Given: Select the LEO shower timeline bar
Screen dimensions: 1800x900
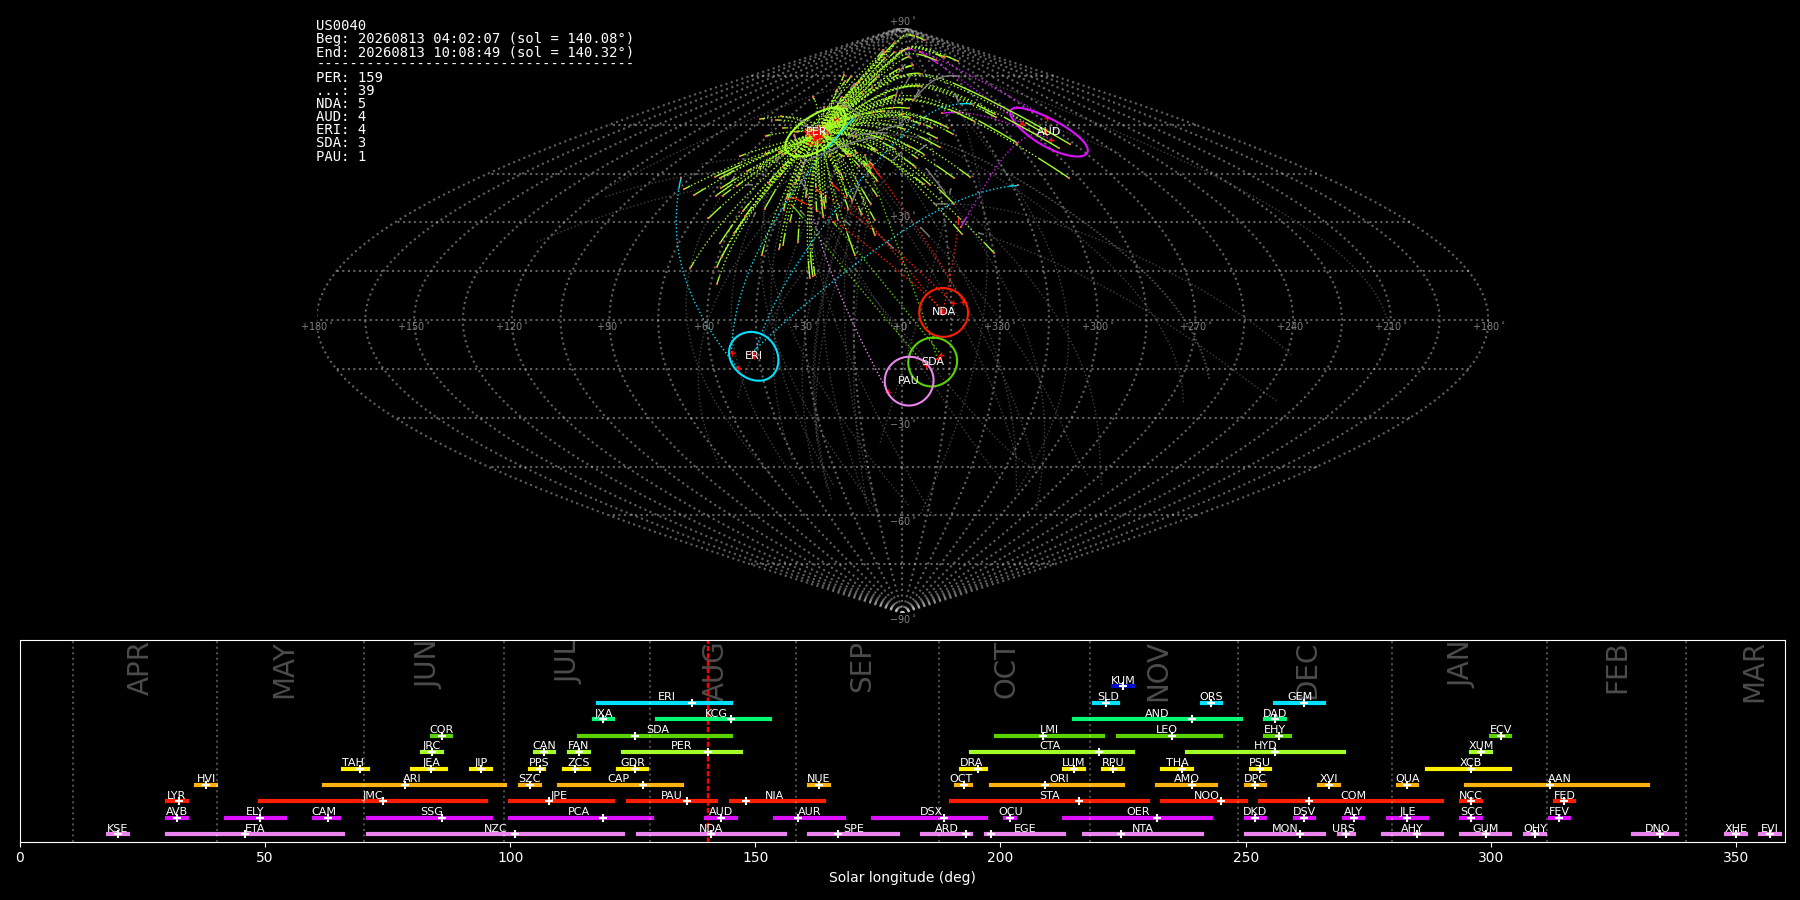Looking at the screenshot, I should [x=1169, y=736].
